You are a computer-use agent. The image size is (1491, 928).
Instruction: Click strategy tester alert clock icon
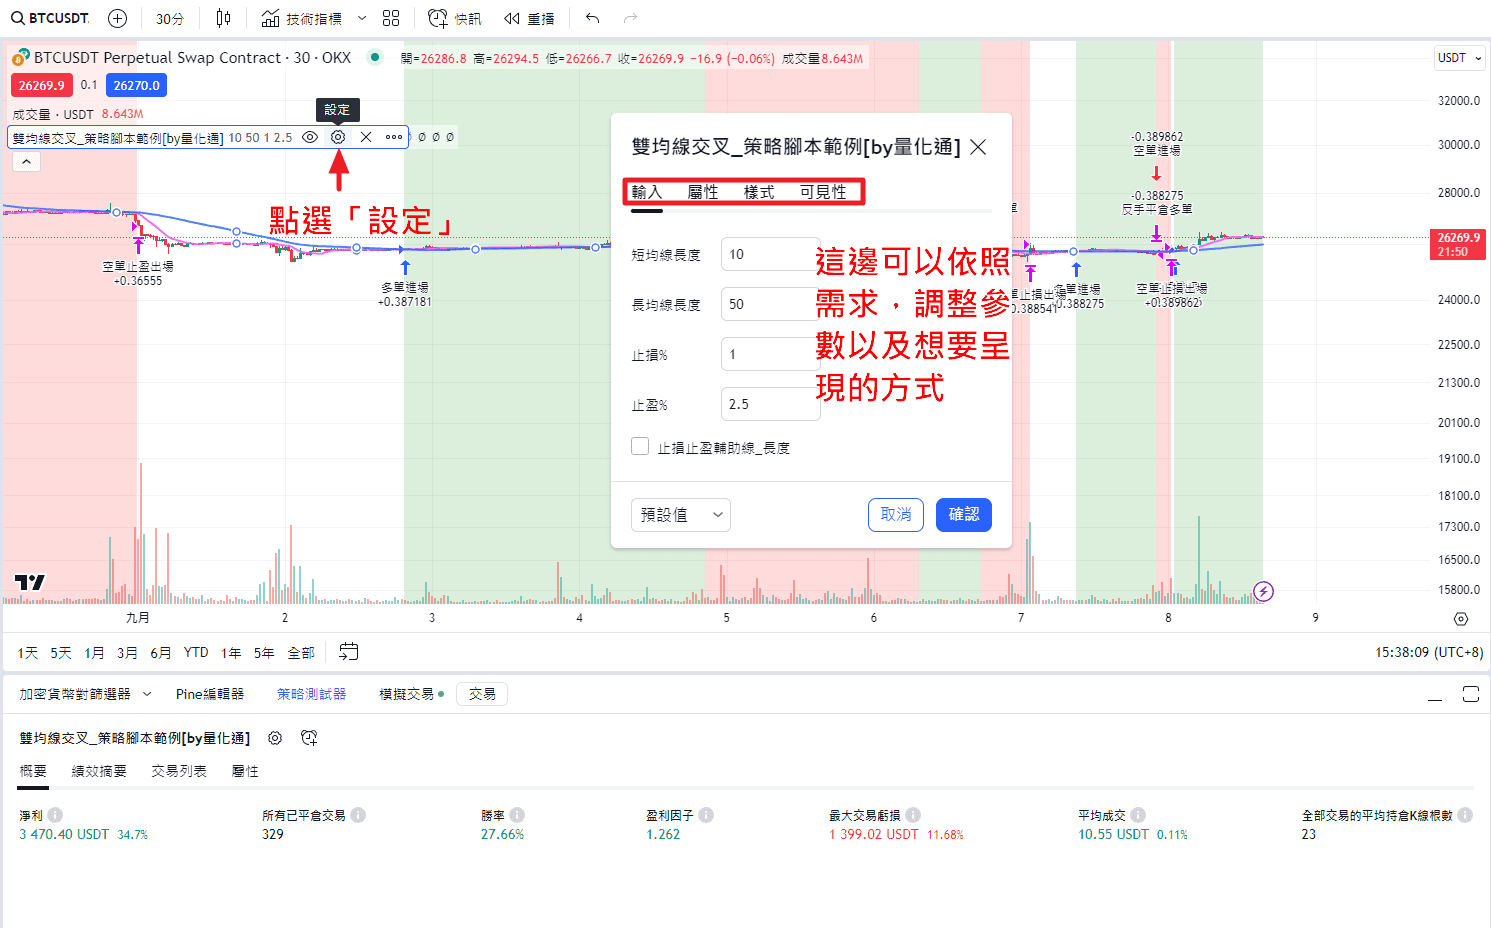pos(309,738)
